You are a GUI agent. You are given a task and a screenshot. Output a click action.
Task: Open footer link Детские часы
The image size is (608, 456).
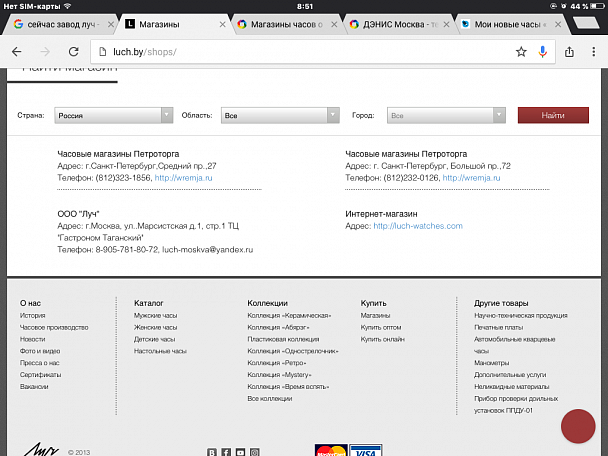[x=154, y=339]
